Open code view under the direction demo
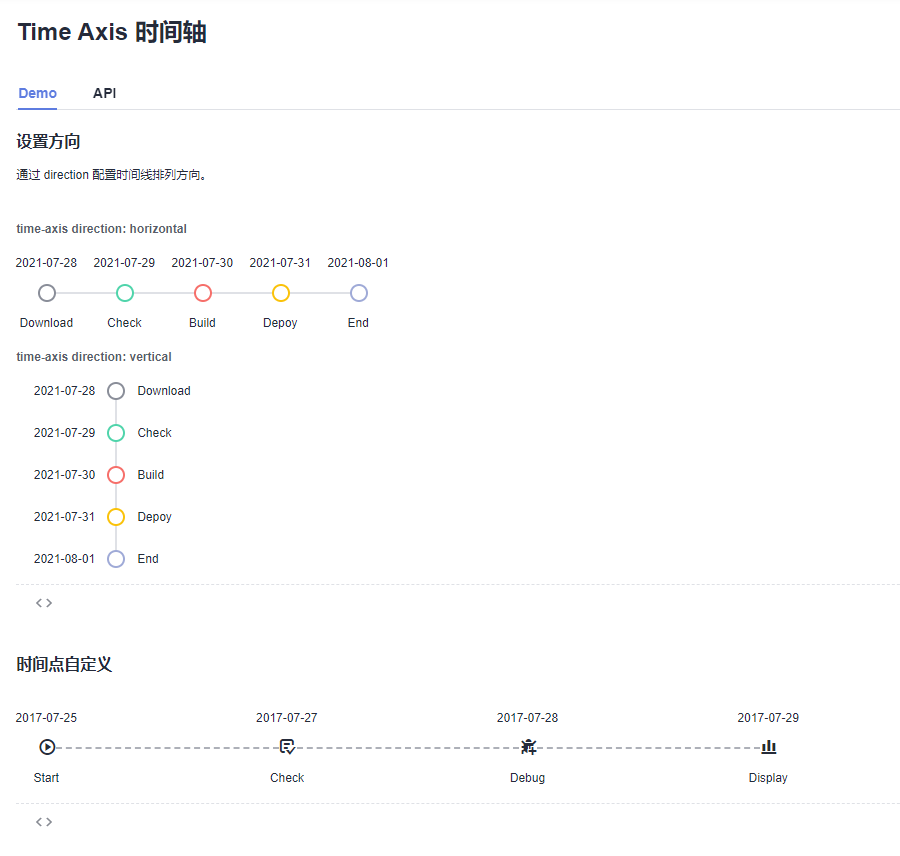900x856 pixels. 43,602
